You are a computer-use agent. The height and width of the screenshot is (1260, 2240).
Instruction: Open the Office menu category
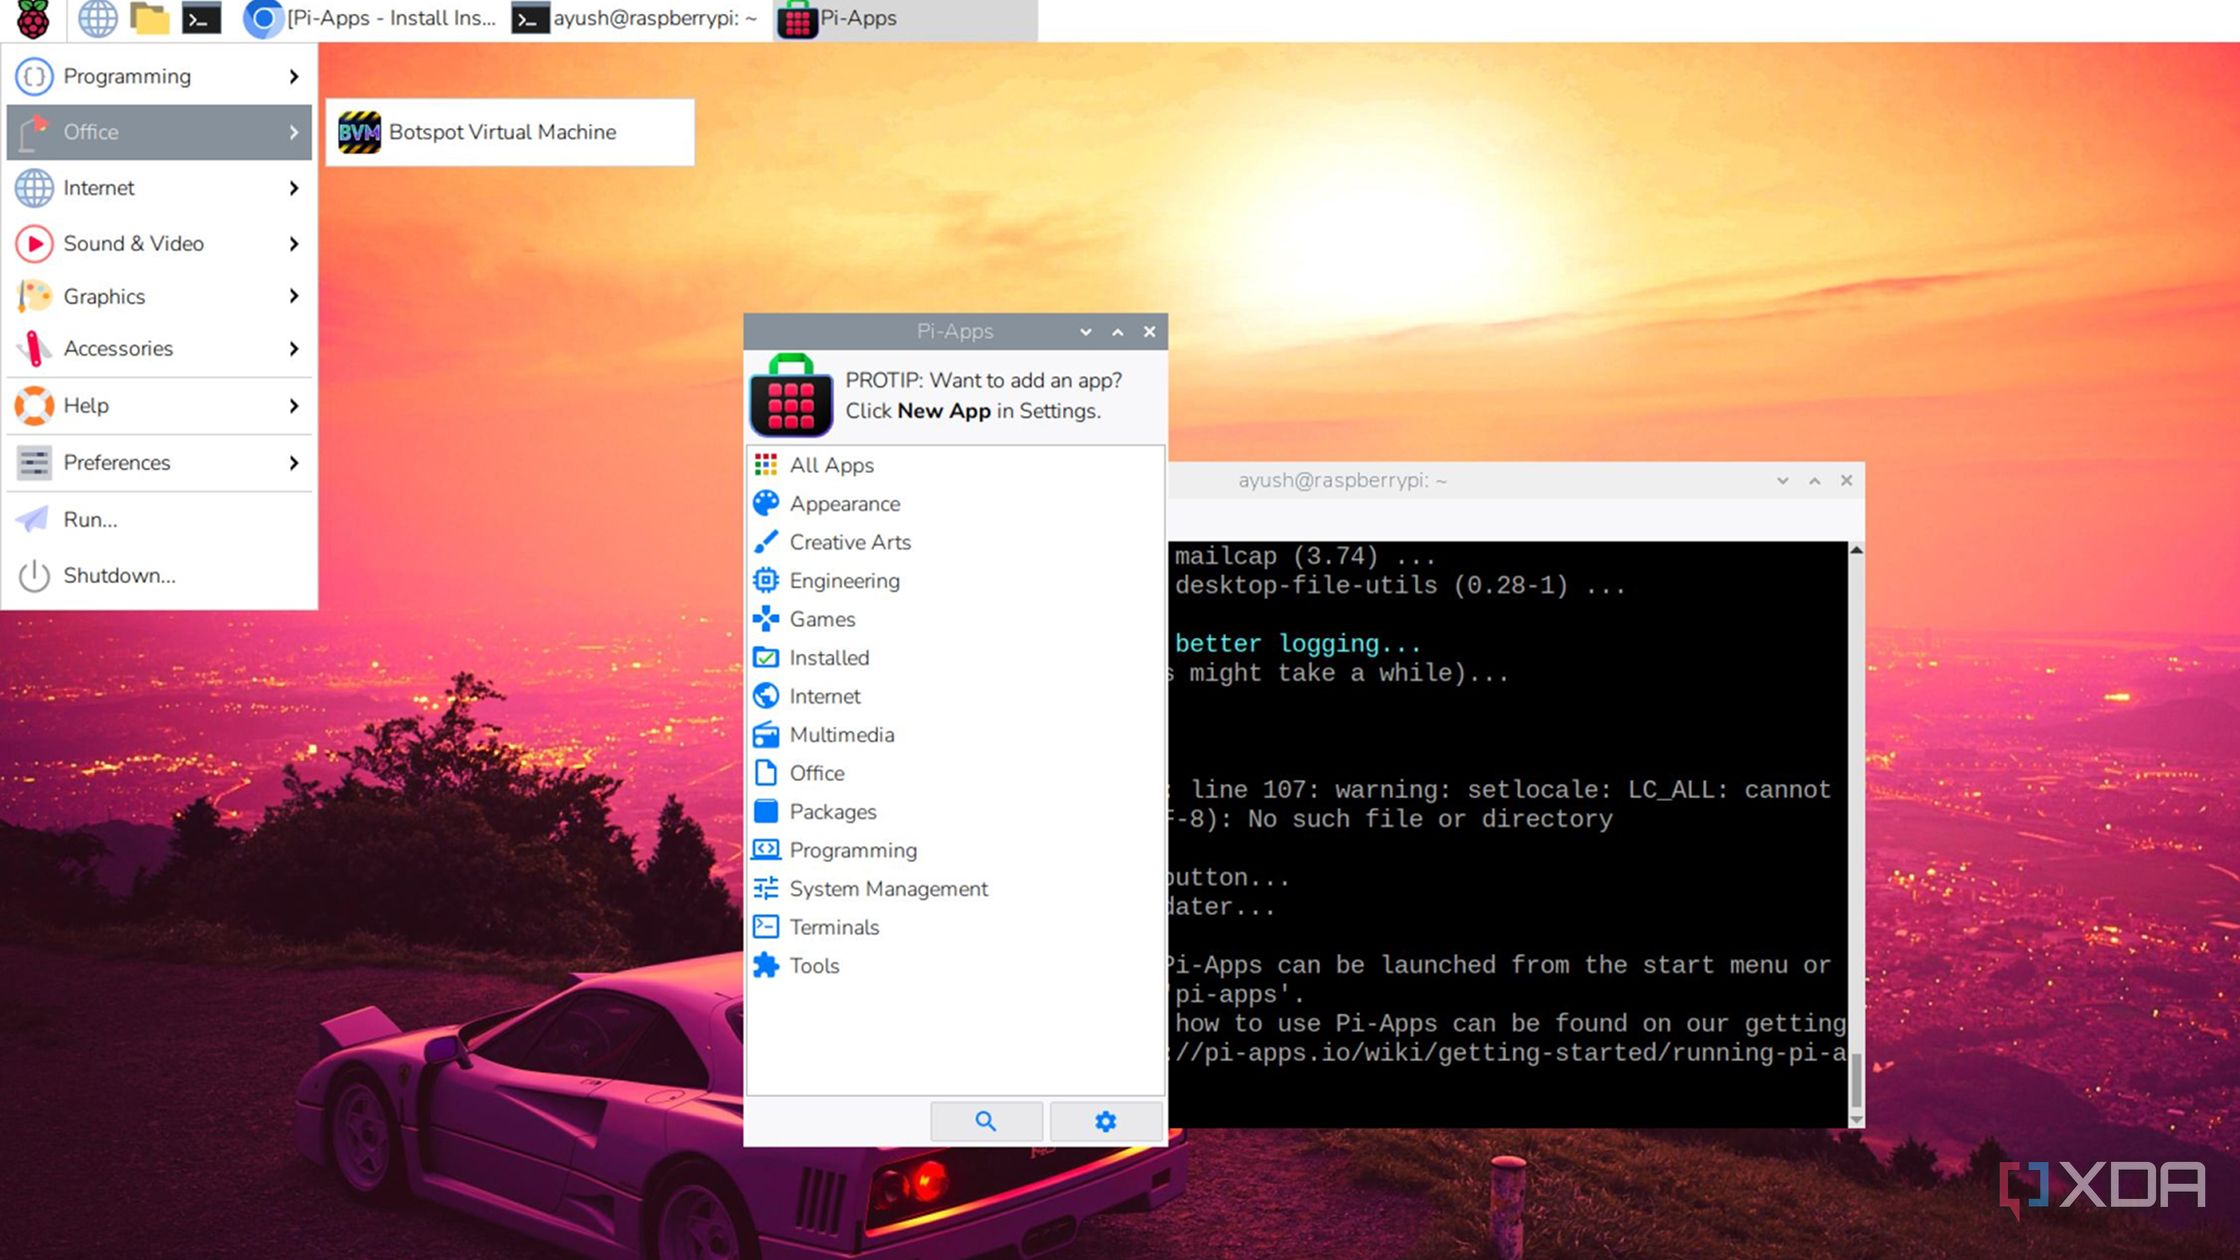coord(160,132)
